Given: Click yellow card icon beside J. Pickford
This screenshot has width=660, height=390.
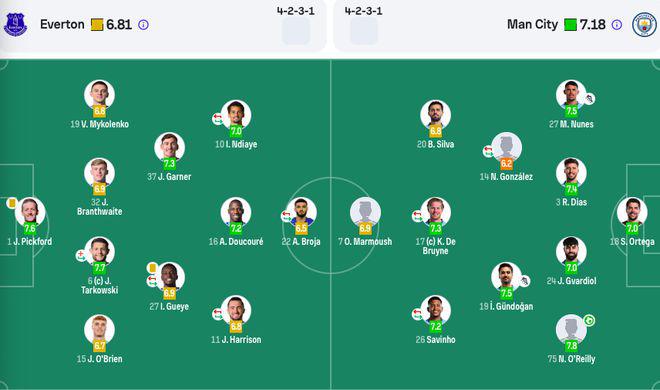Looking at the screenshot, I should [12, 203].
